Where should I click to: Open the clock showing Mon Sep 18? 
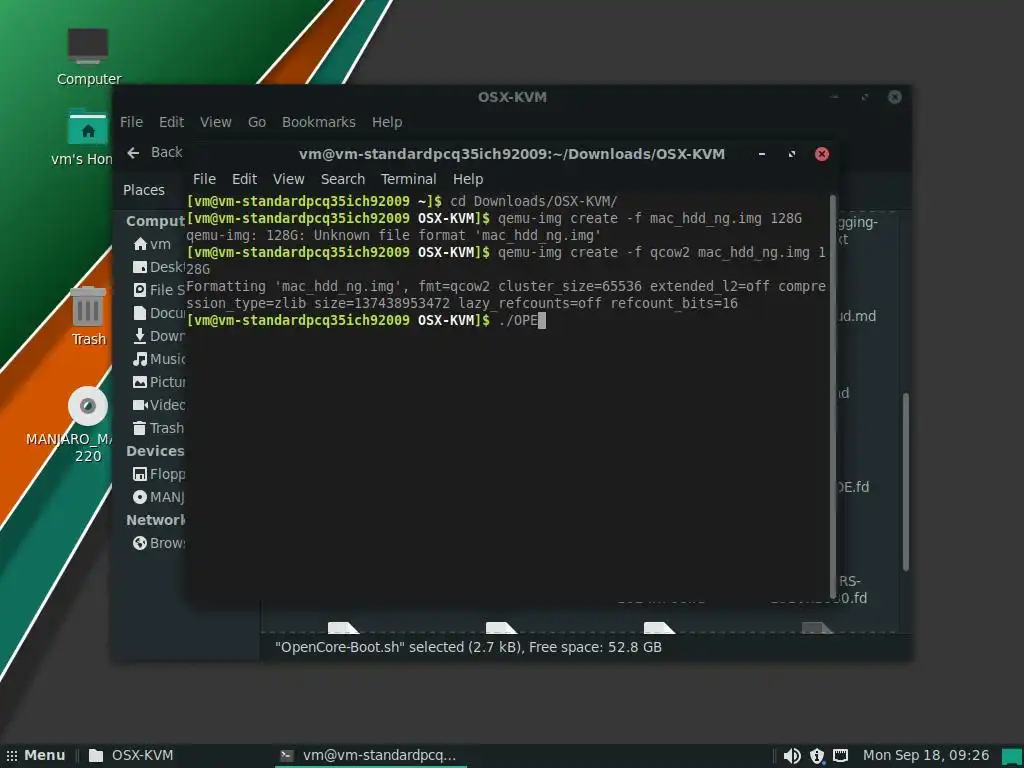(926, 756)
